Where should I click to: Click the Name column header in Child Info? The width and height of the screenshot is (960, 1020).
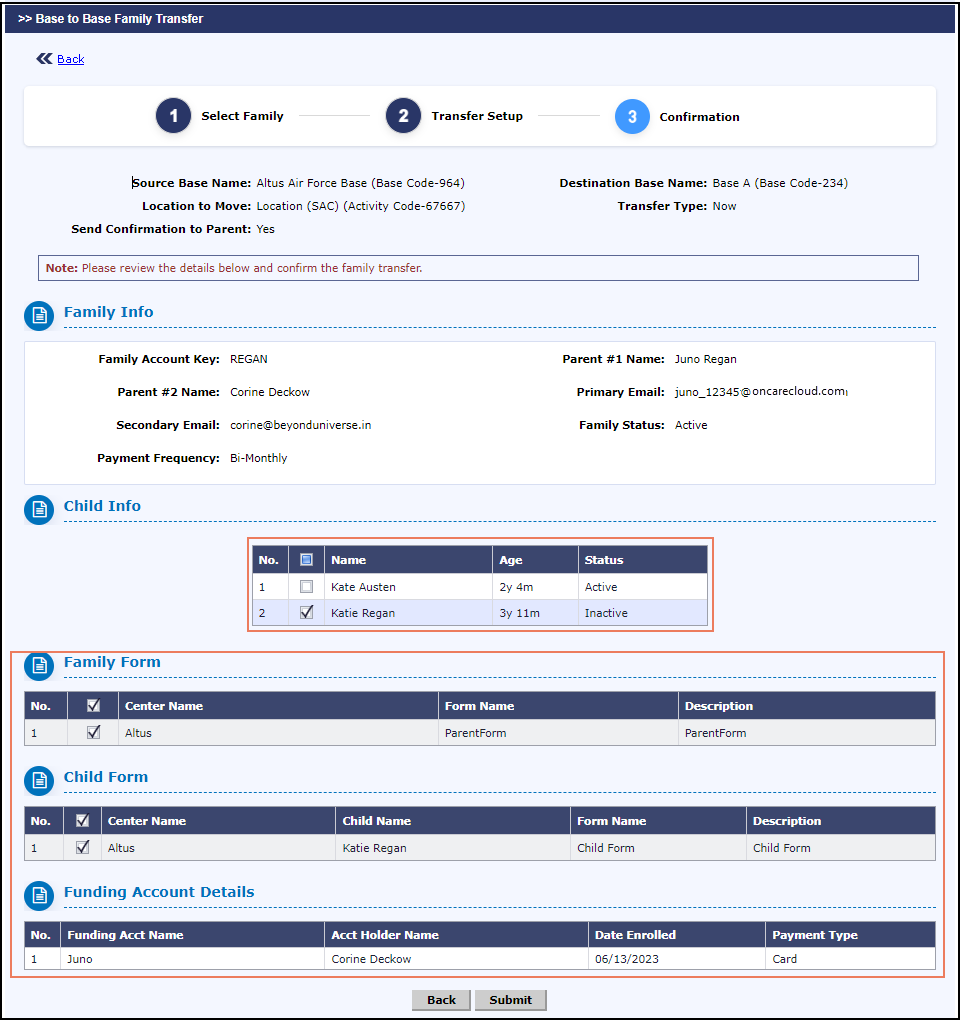point(408,560)
